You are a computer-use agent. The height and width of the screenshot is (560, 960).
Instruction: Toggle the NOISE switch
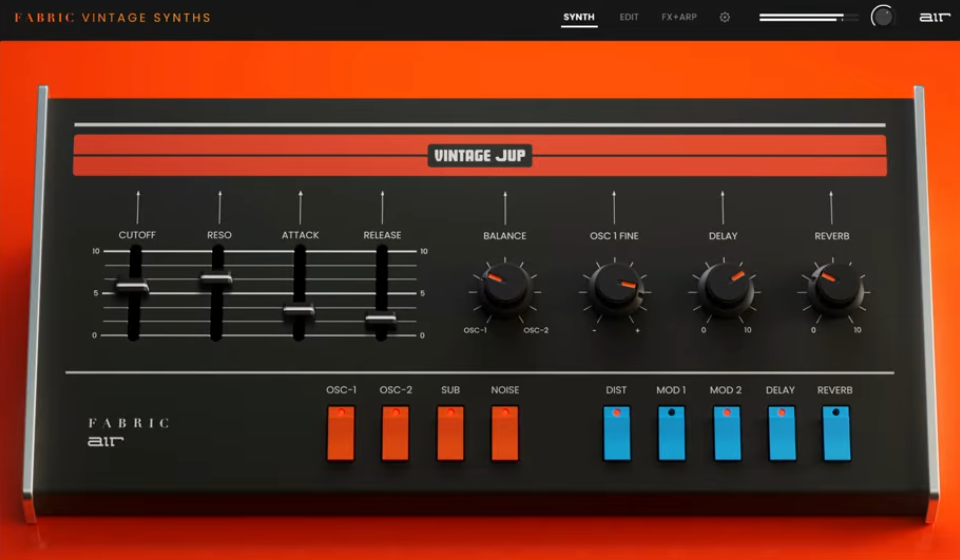point(505,433)
